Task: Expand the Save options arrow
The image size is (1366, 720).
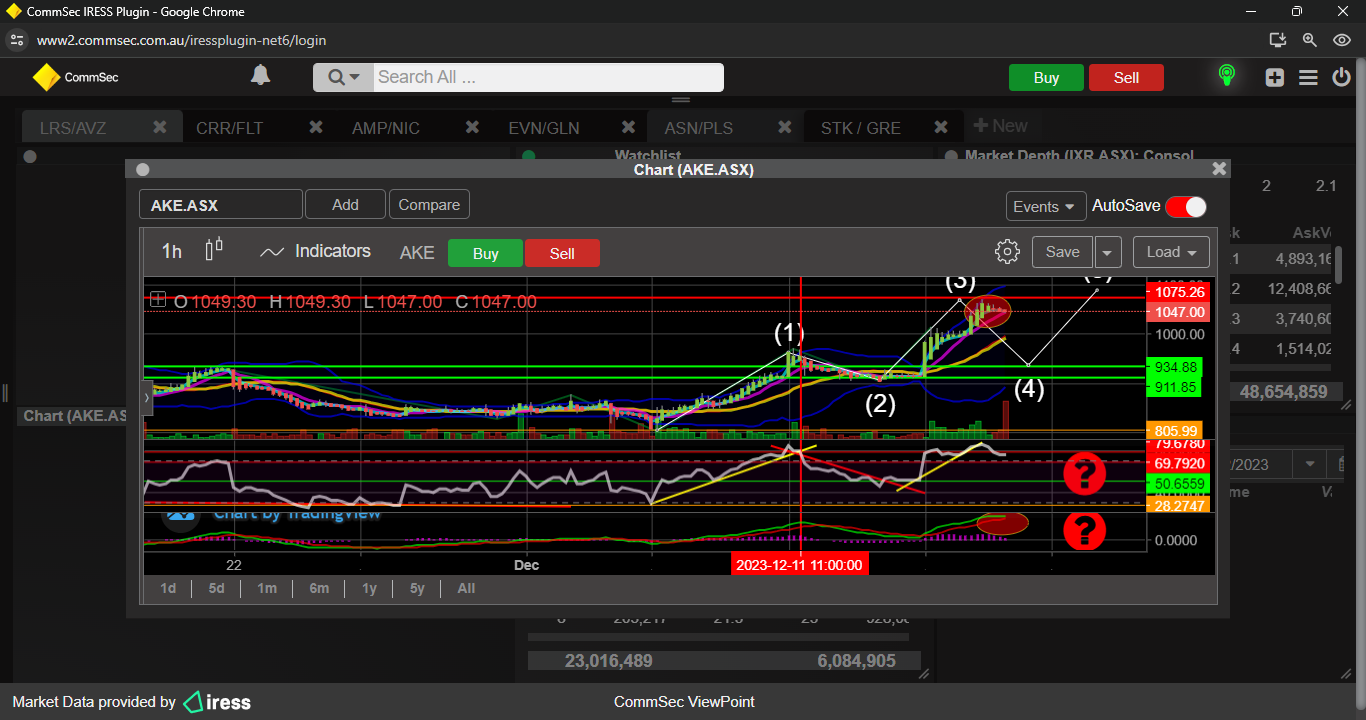Action: [x=1108, y=252]
